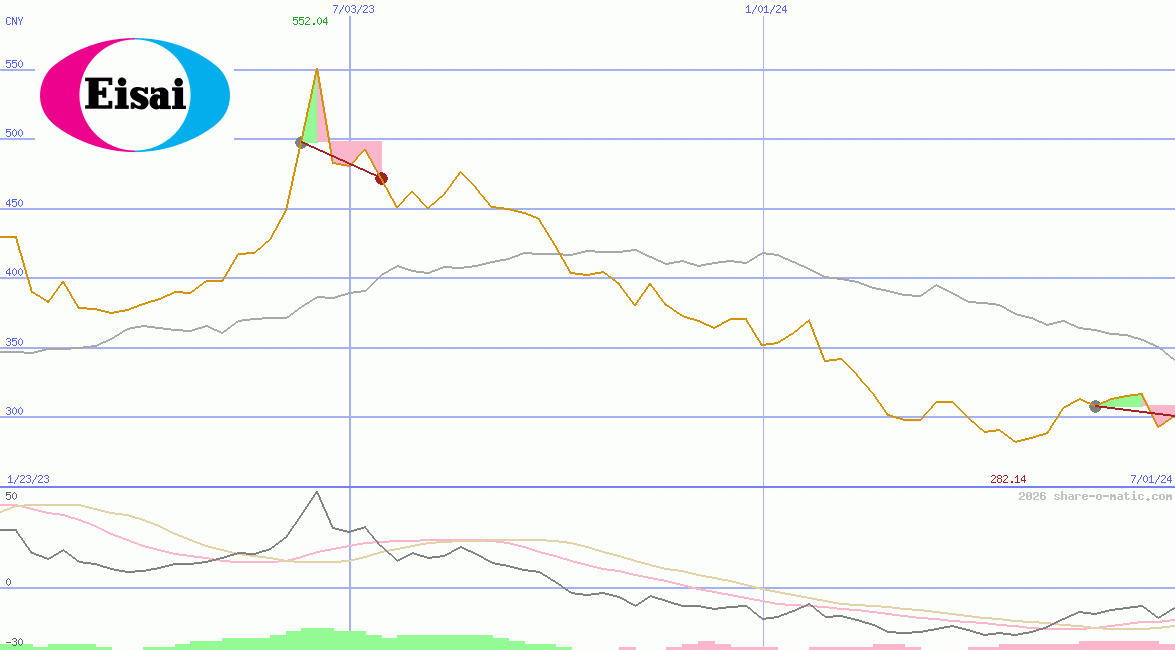Select the 1/23/23 date label

[x=28, y=479]
